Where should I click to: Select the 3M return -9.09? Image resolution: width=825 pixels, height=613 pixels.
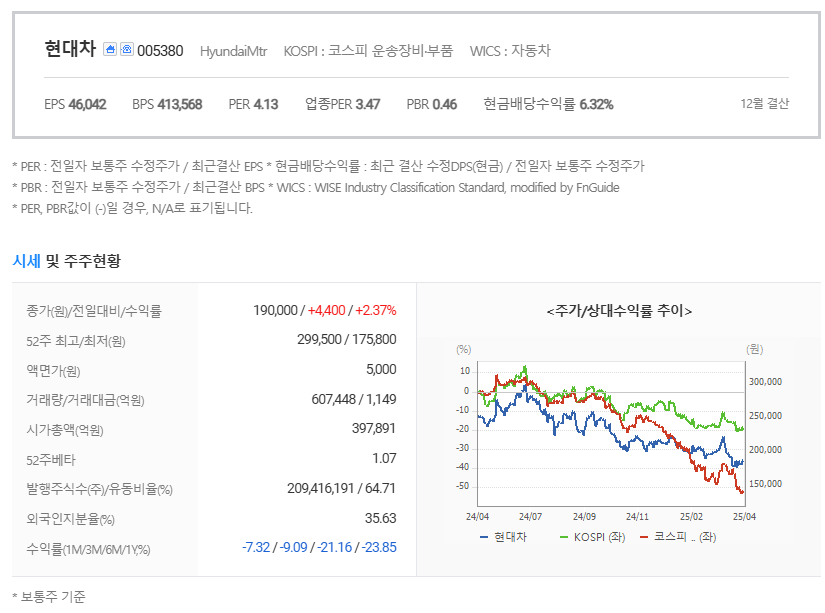coord(294,547)
